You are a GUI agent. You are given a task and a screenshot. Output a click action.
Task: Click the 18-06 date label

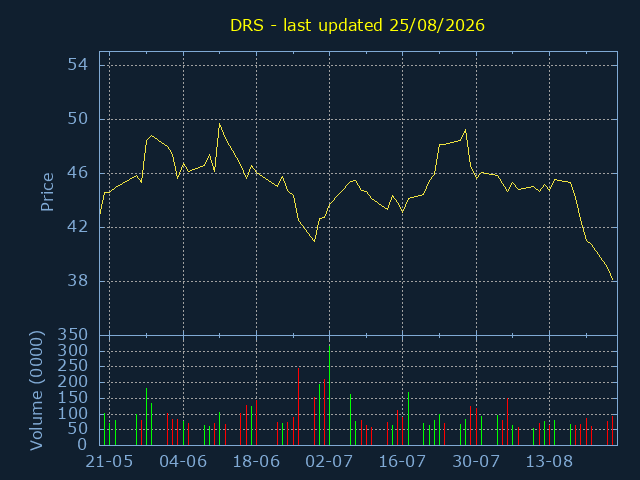[256, 462]
